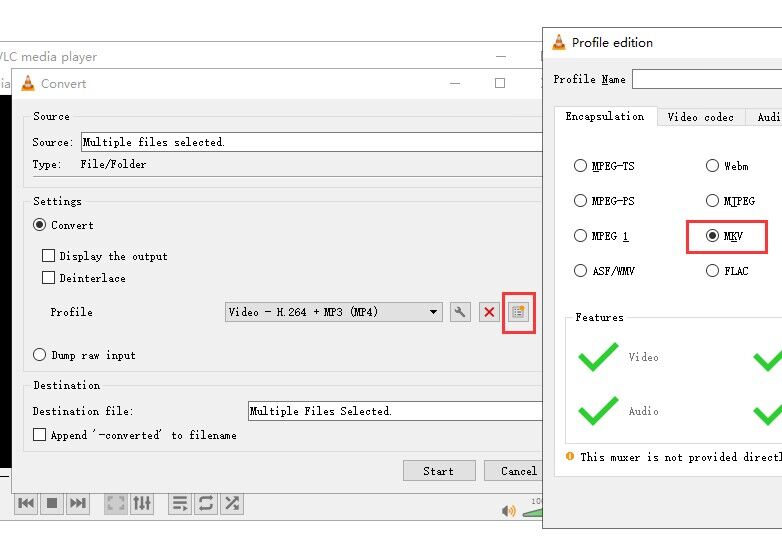Image resolution: width=782 pixels, height=543 pixels.
Task: Click the wrench edit profile icon
Action: pyautogui.click(x=460, y=313)
